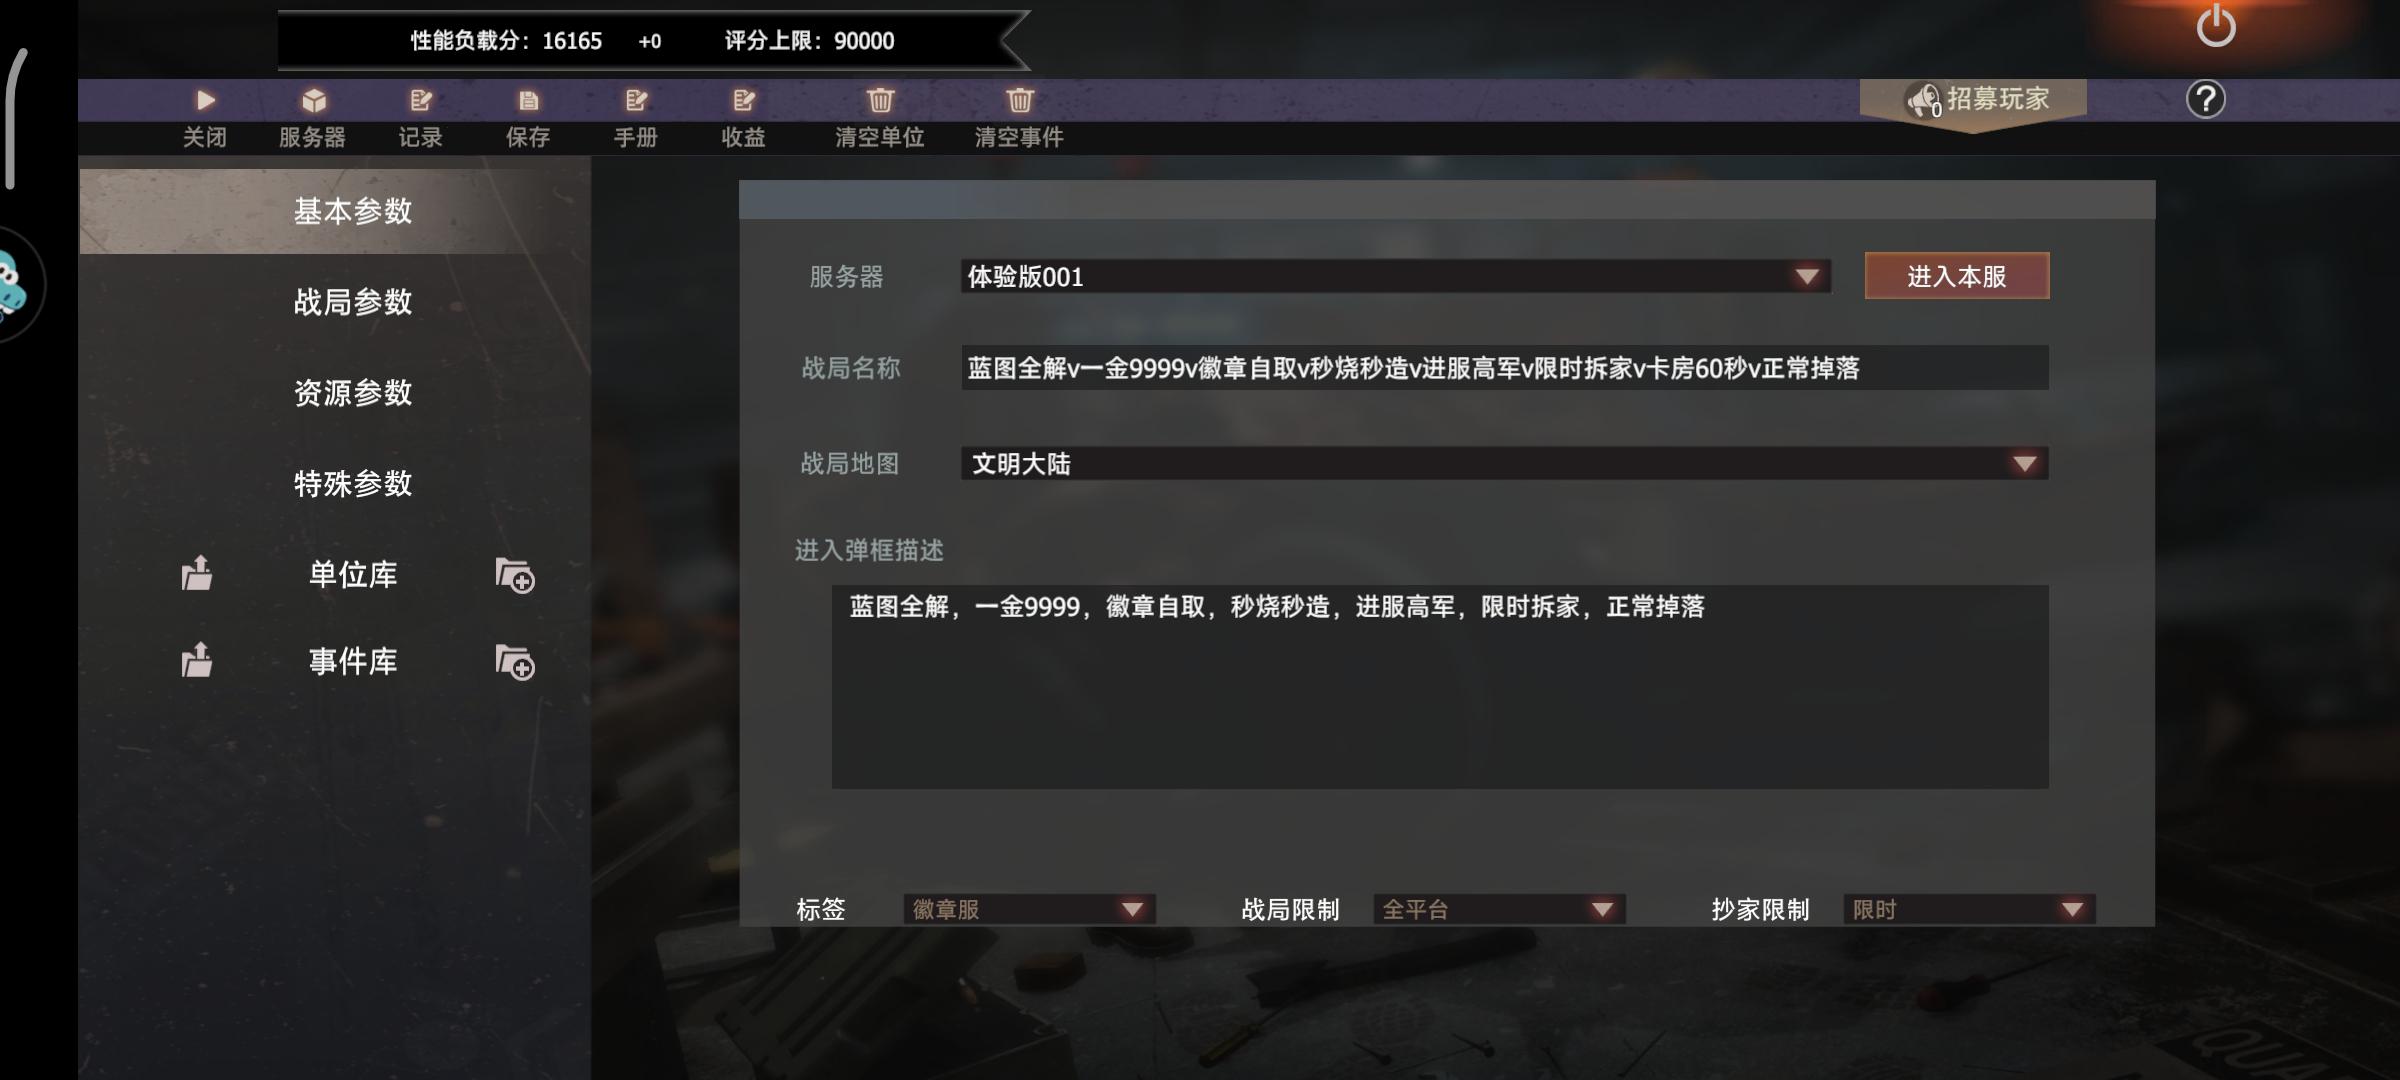Click the add folder icon beside 事件库
The height and width of the screenshot is (1080, 2400).
(515, 662)
